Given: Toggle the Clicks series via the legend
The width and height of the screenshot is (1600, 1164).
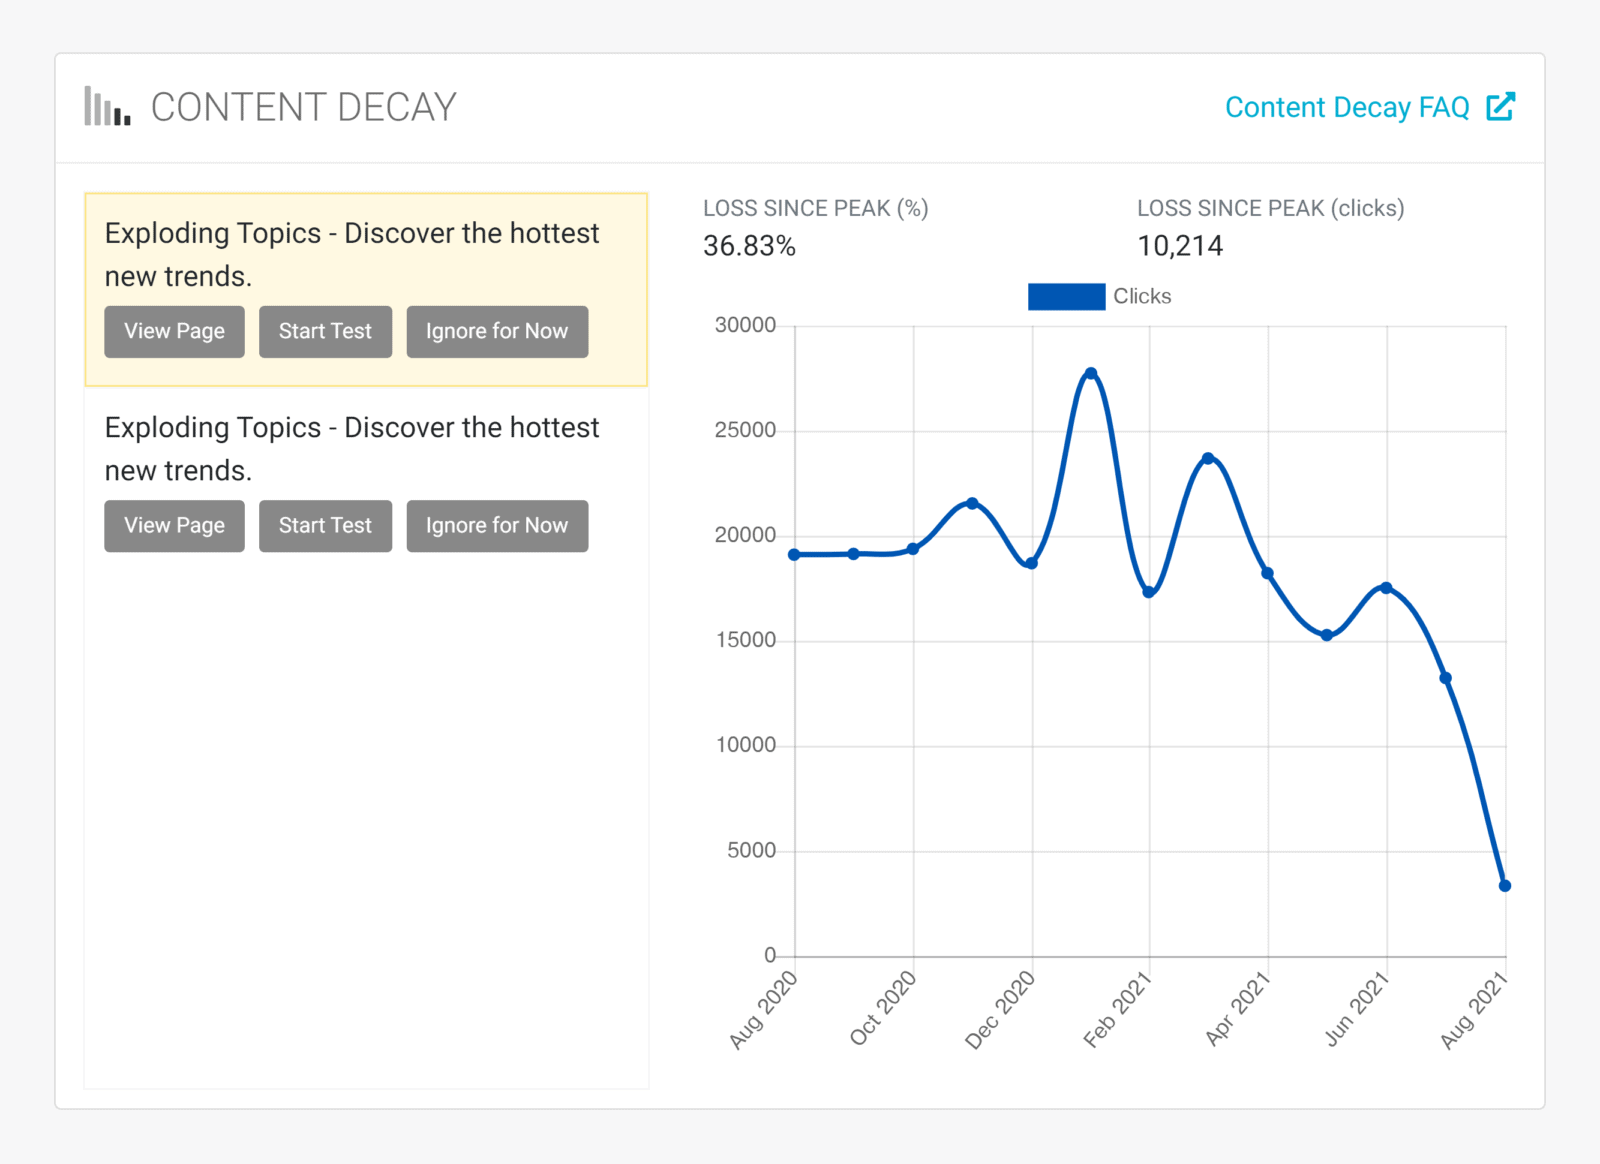Looking at the screenshot, I should [x=1065, y=296].
